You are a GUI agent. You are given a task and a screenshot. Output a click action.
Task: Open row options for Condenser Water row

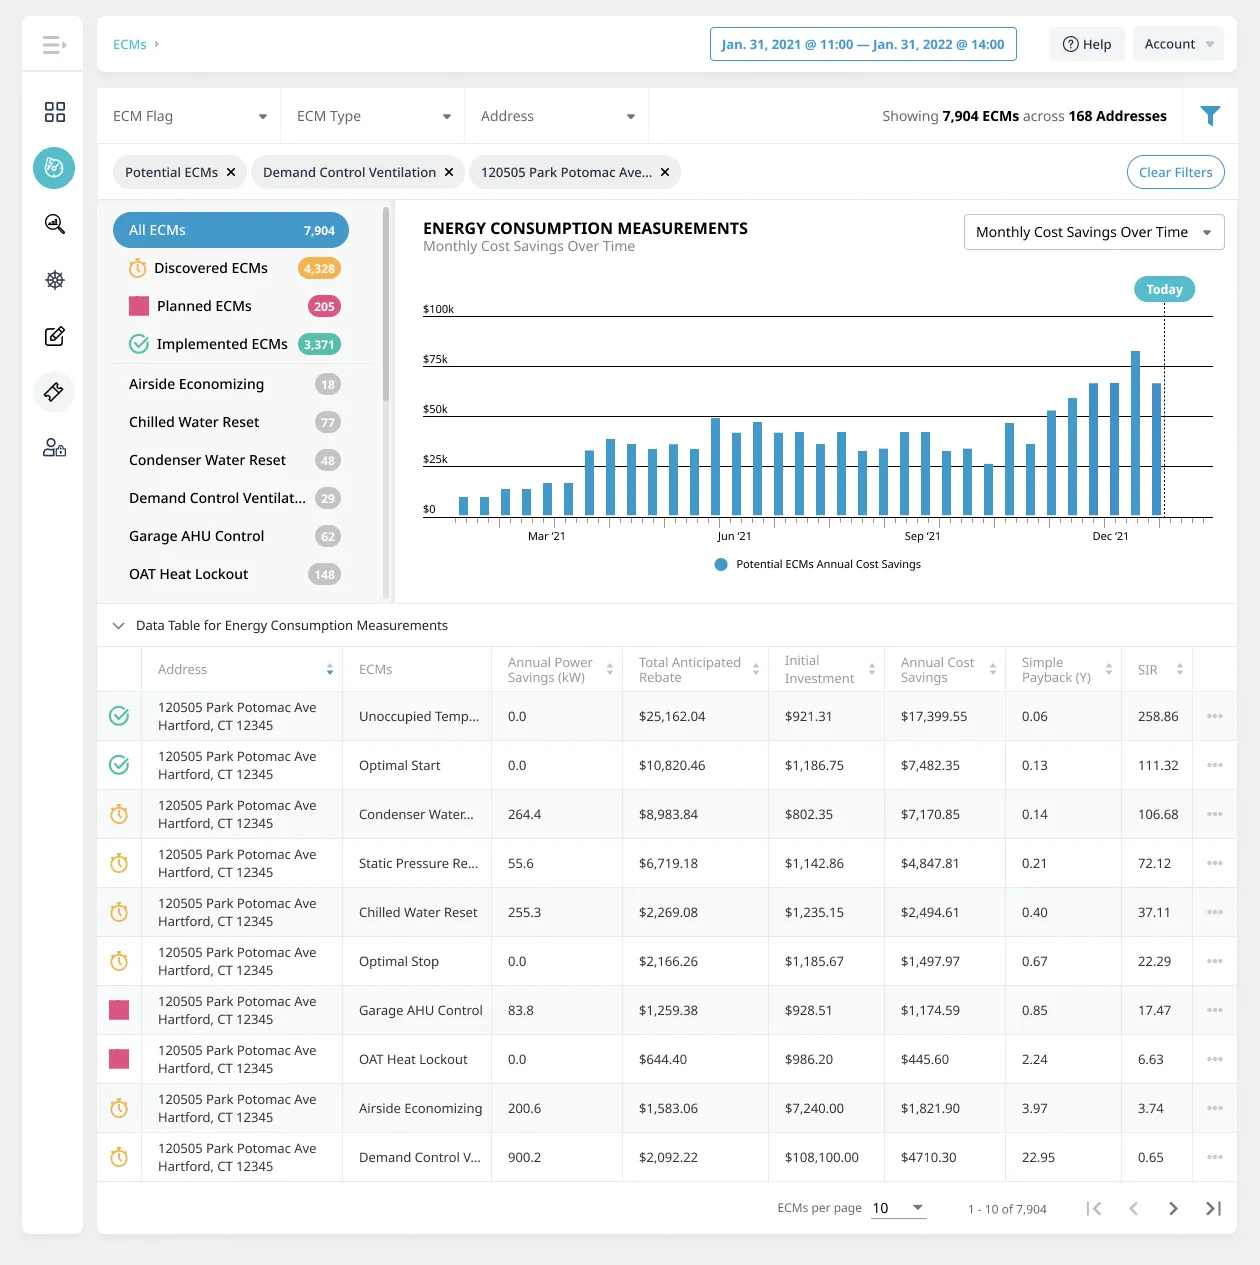(1215, 814)
